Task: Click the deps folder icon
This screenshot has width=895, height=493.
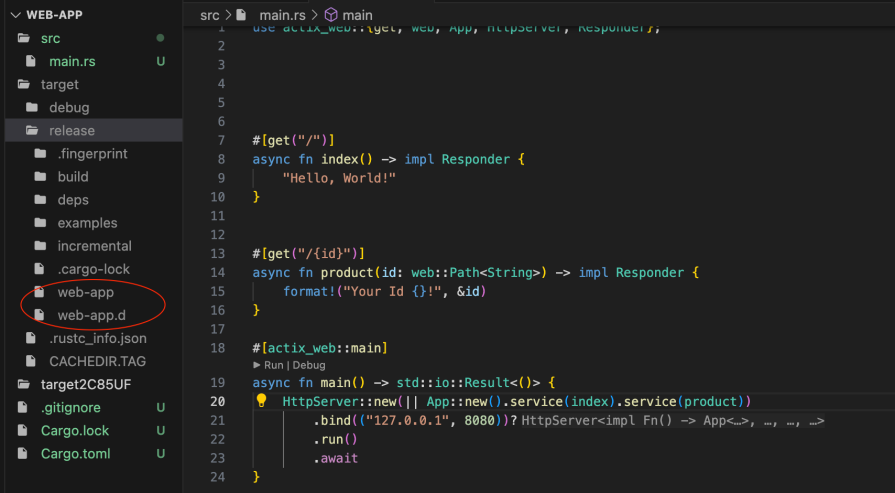Action: pos(40,200)
